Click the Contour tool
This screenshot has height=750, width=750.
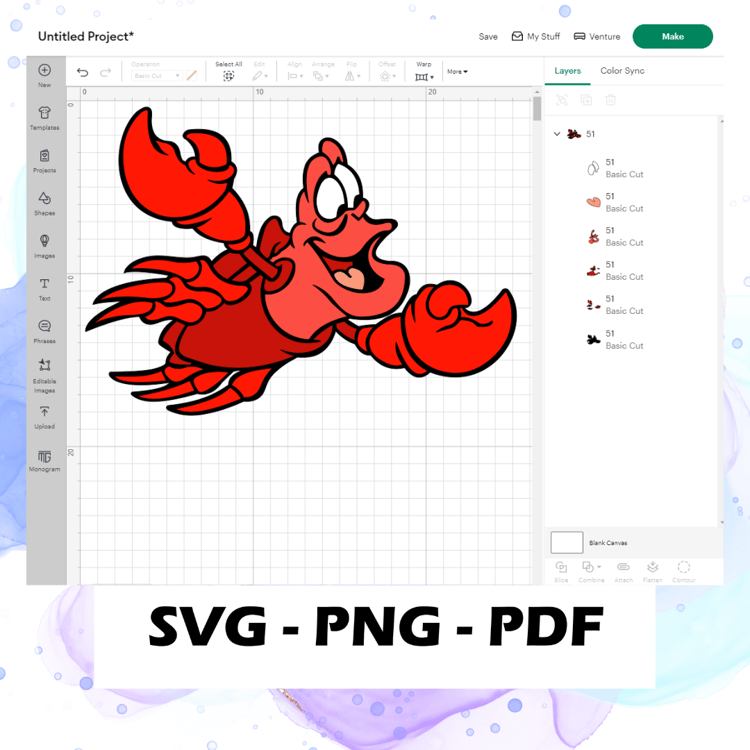(684, 572)
